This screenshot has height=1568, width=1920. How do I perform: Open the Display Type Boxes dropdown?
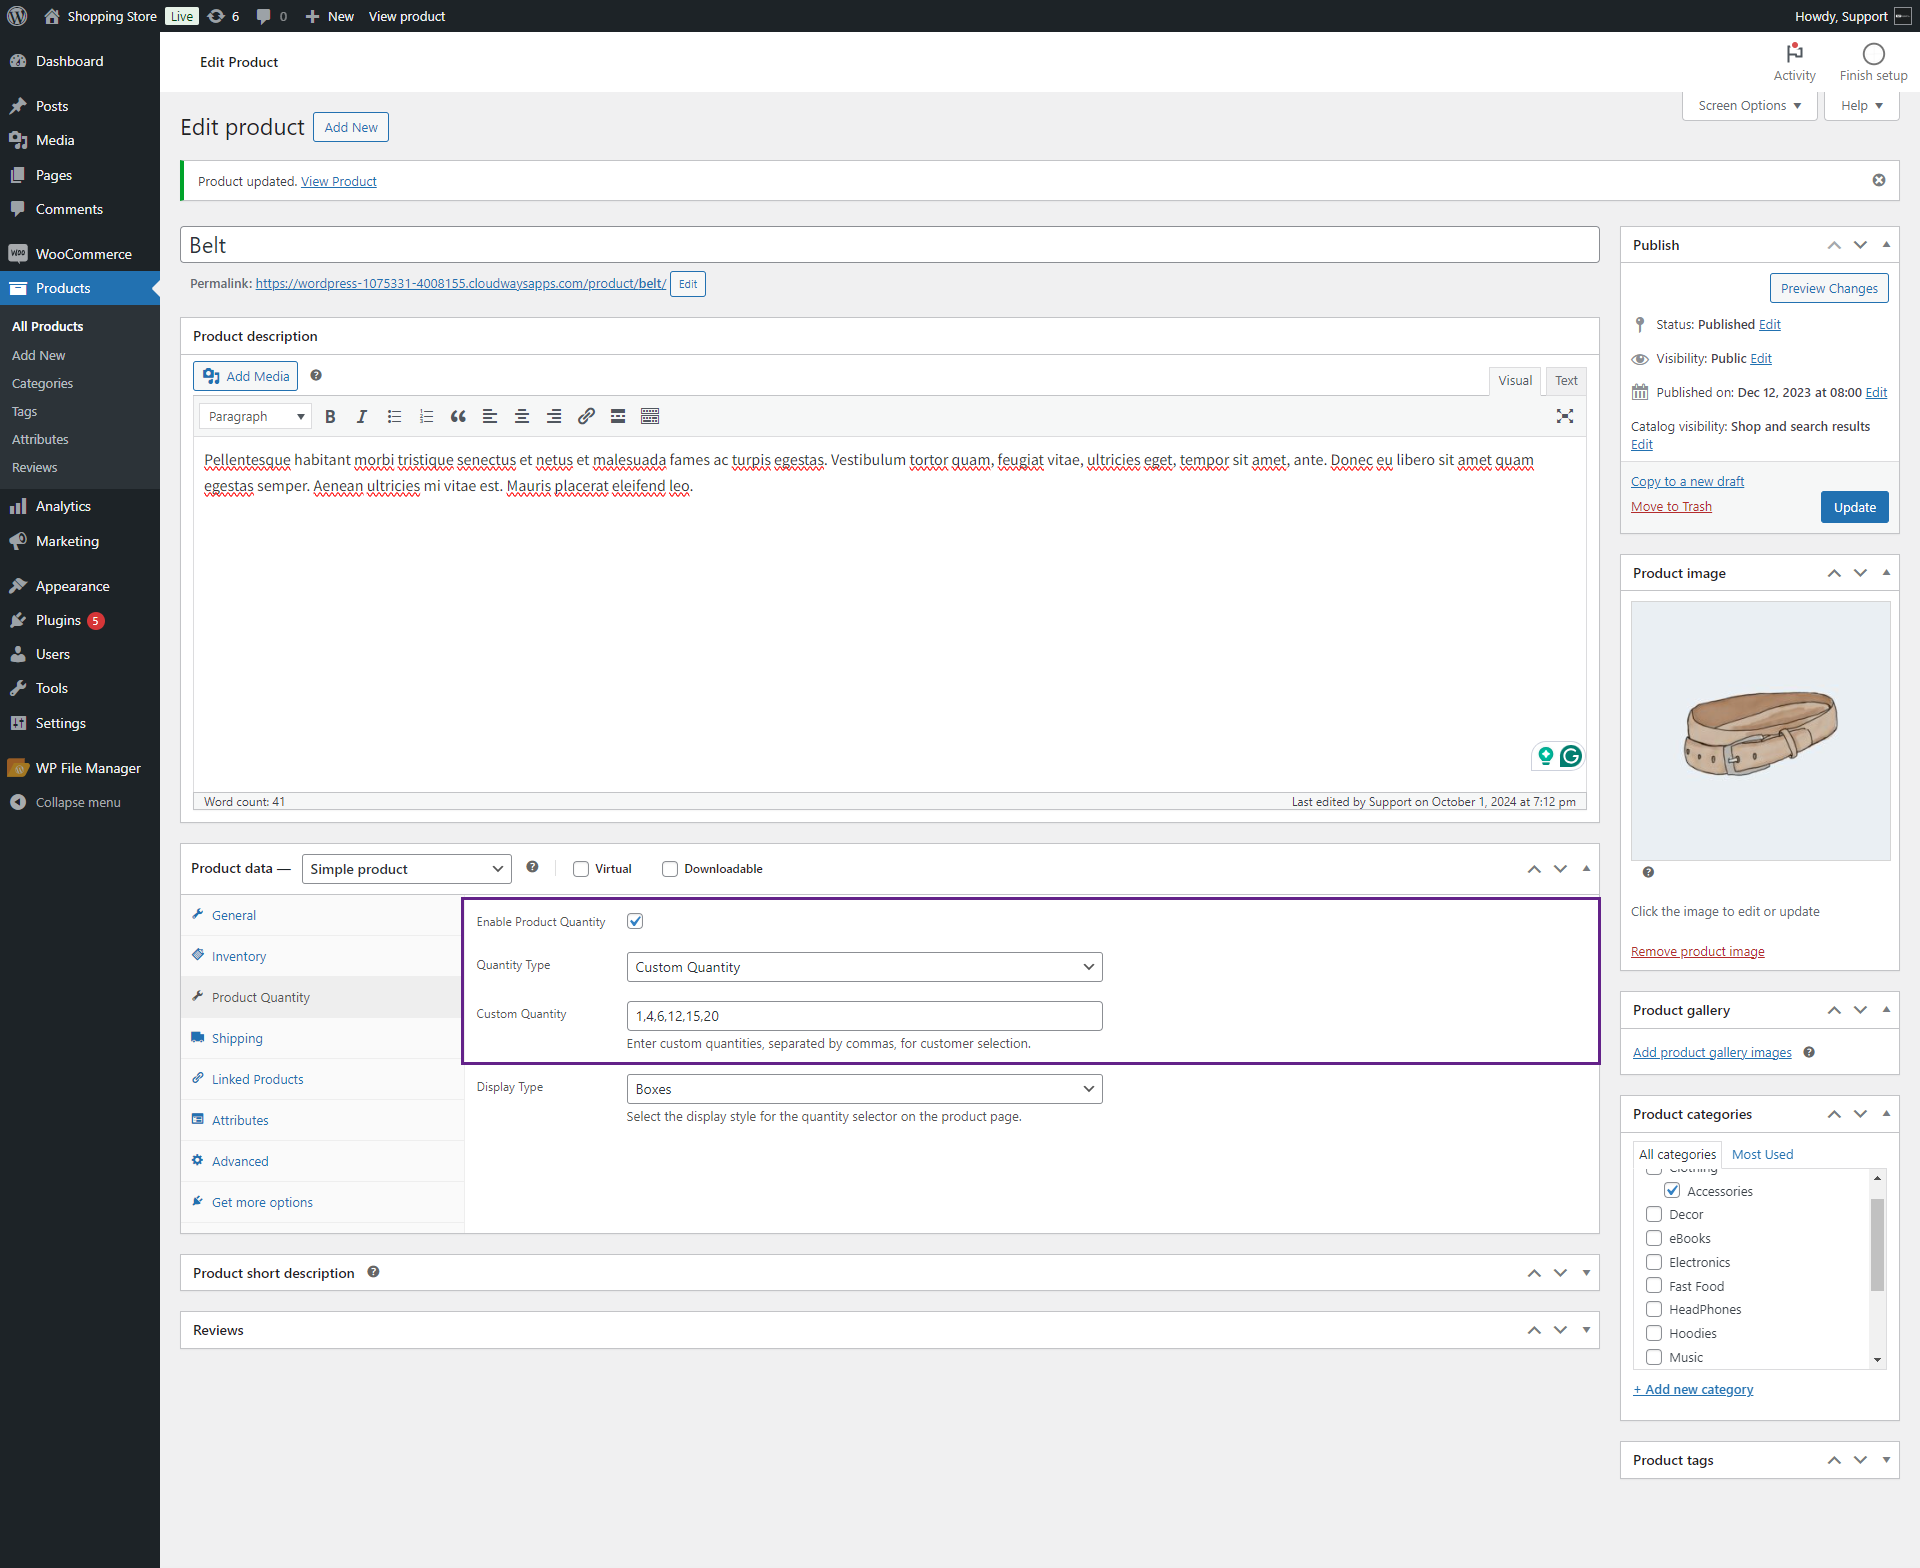coord(864,1089)
